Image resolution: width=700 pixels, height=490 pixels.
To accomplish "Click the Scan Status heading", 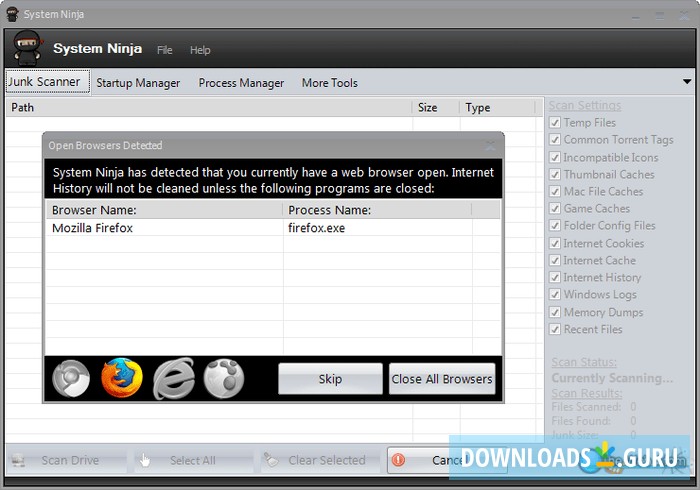I will [x=584, y=362].
